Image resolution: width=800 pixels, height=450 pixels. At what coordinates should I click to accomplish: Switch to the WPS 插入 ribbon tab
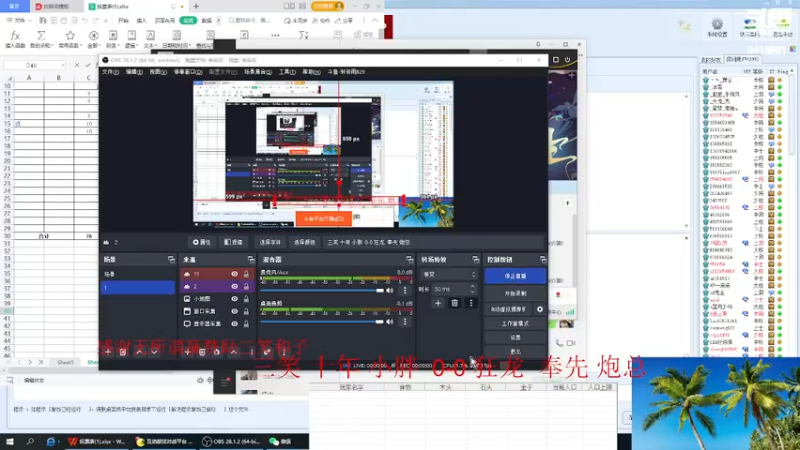tap(141, 20)
